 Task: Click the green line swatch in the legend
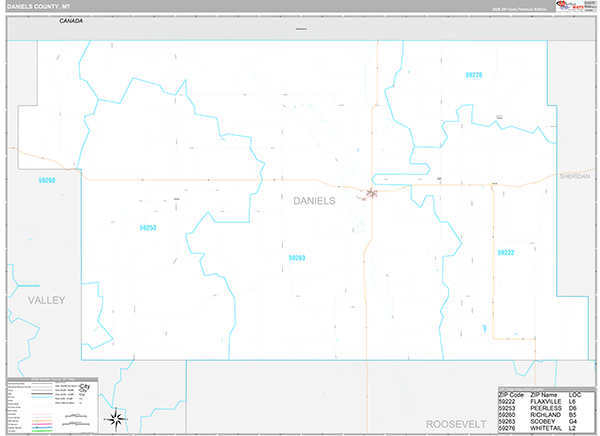point(42,431)
